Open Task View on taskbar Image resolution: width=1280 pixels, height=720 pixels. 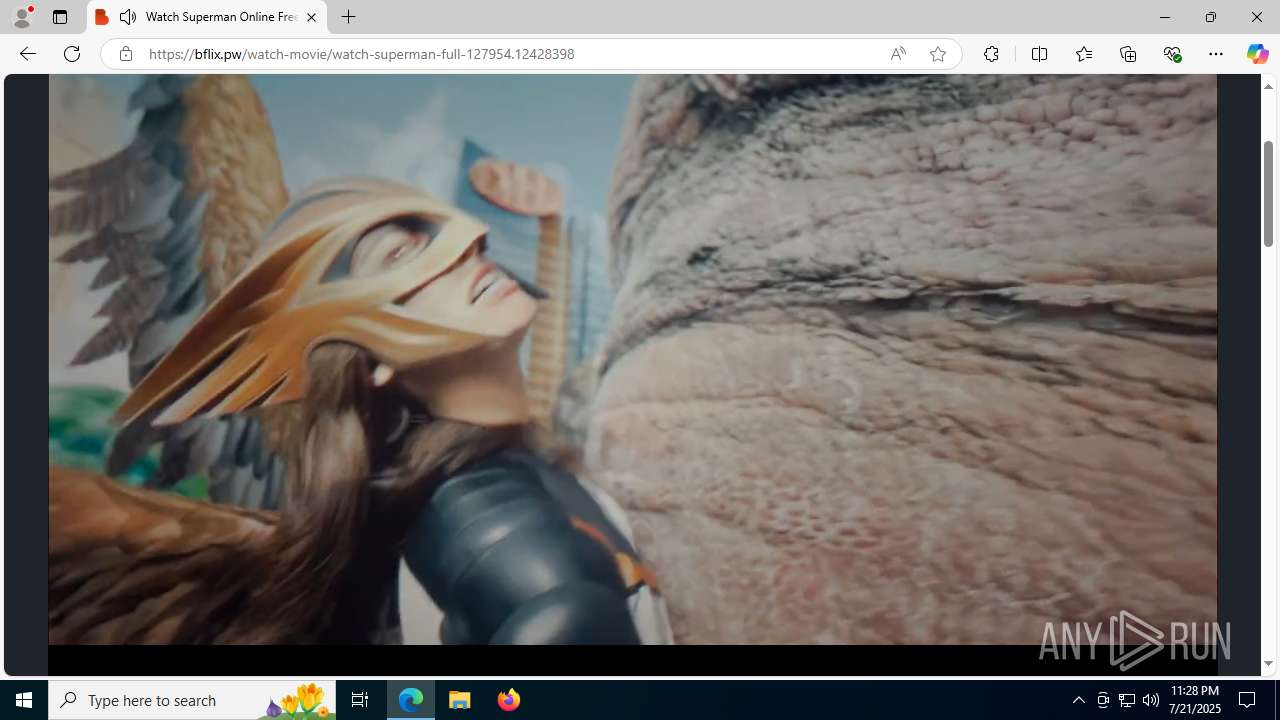click(360, 700)
